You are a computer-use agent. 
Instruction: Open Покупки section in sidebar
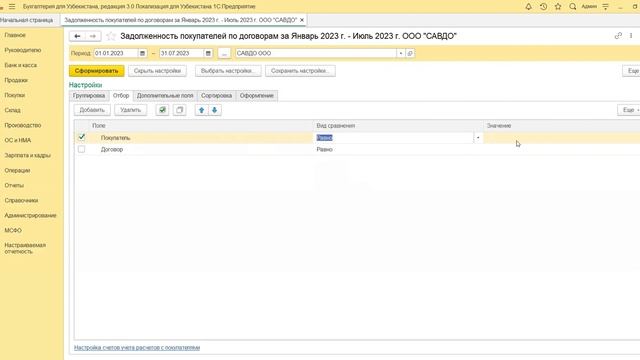point(15,95)
